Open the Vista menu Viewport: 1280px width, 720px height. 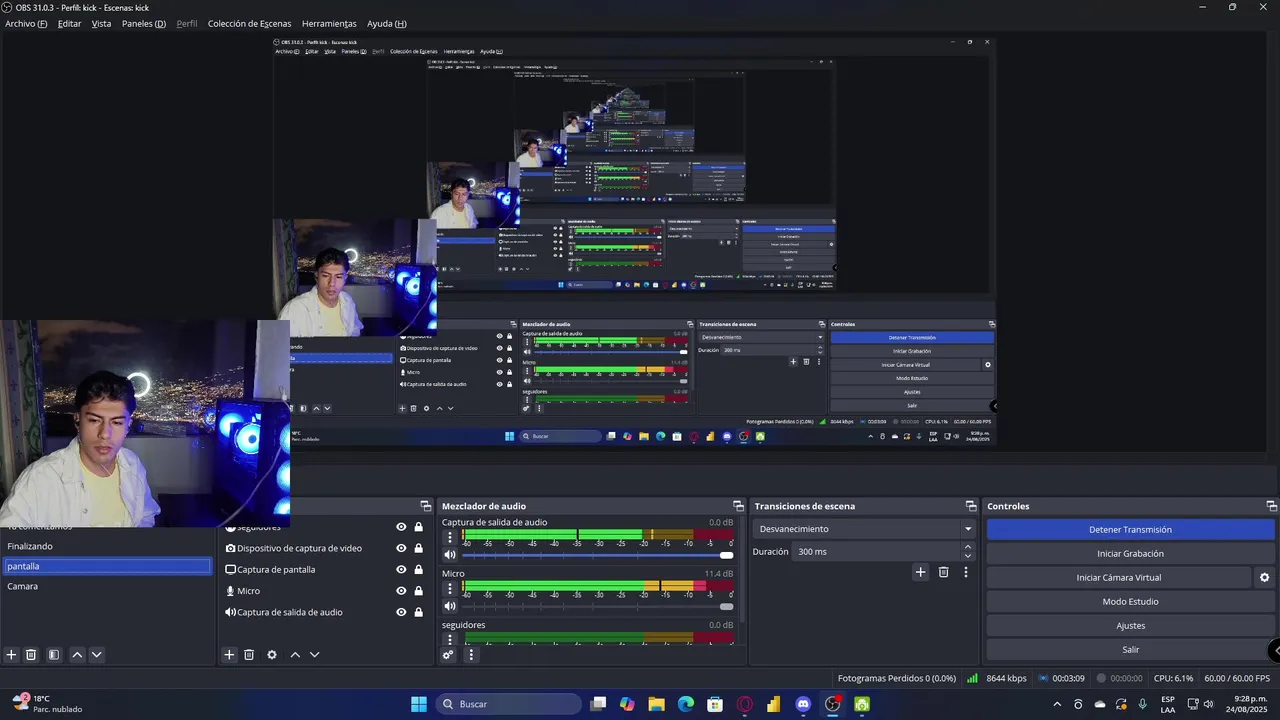click(x=101, y=24)
